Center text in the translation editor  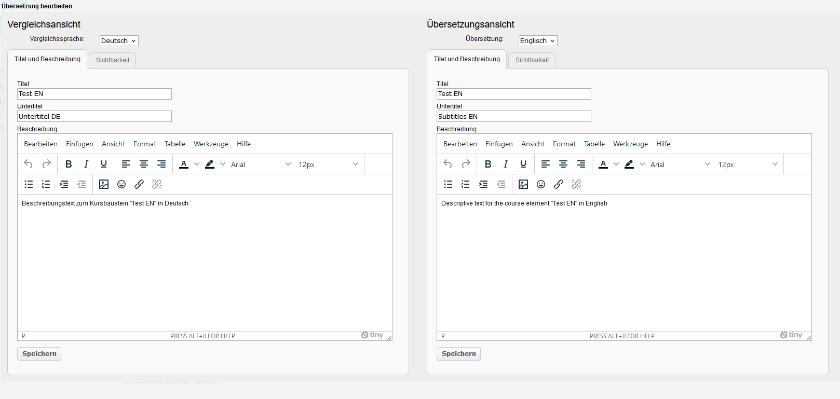(563, 164)
